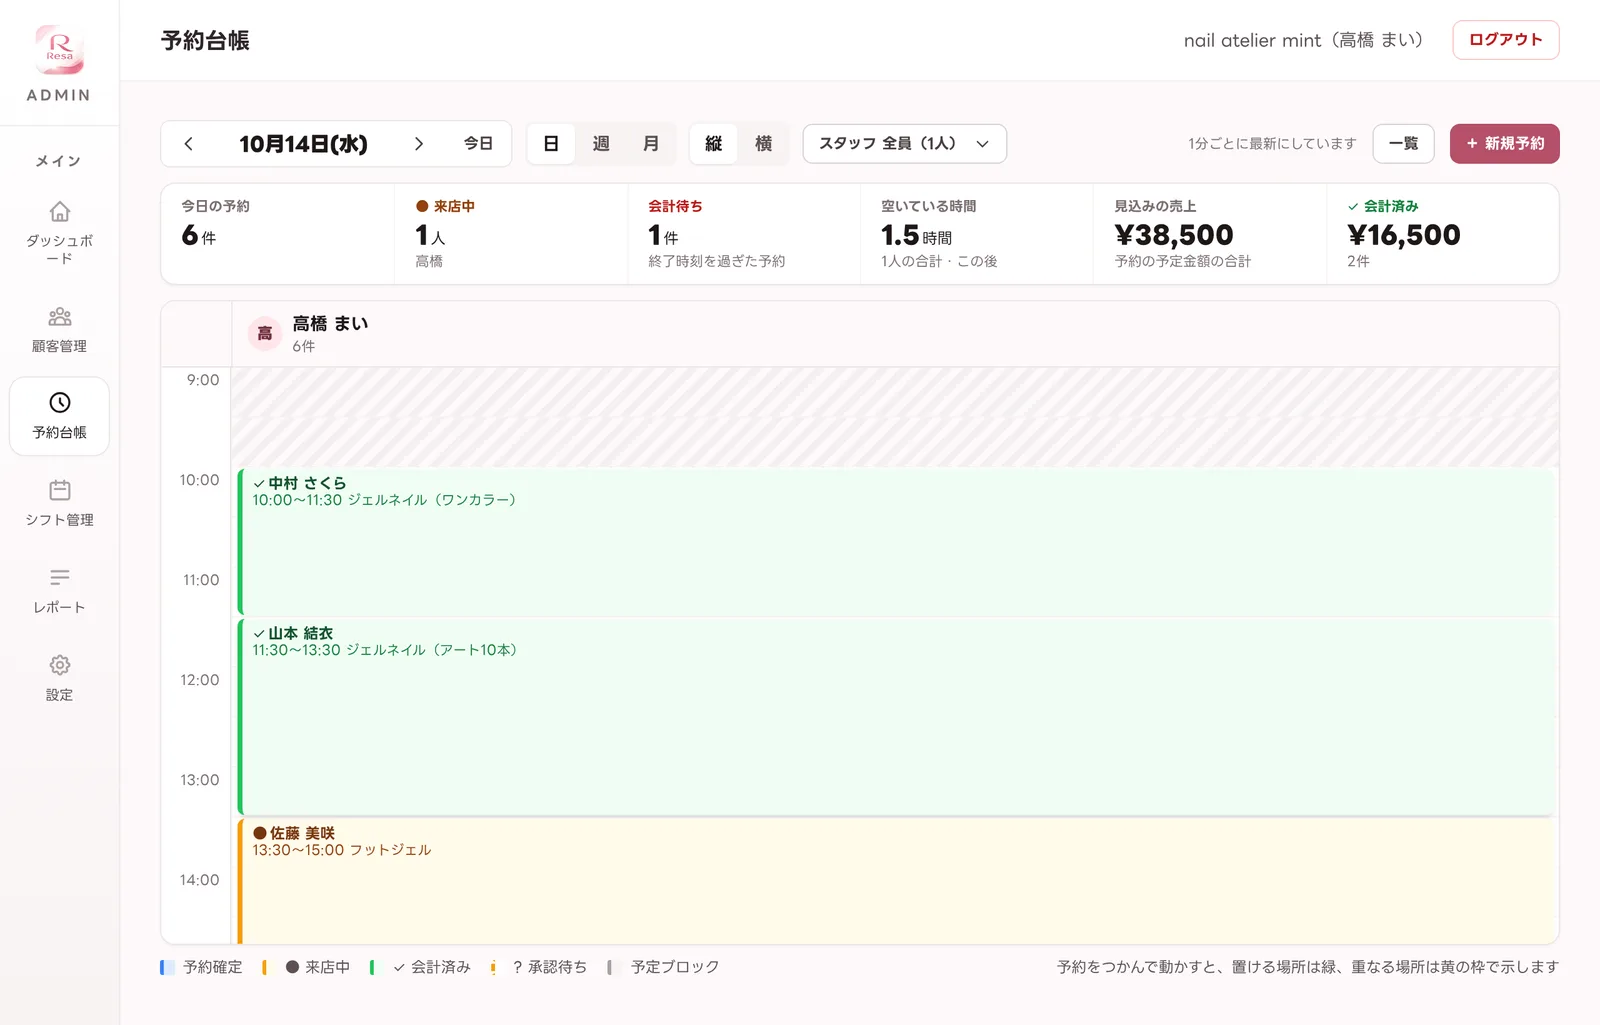Select 縦 vertical layout
Viewport: 1600px width, 1025px height.
click(714, 144)
